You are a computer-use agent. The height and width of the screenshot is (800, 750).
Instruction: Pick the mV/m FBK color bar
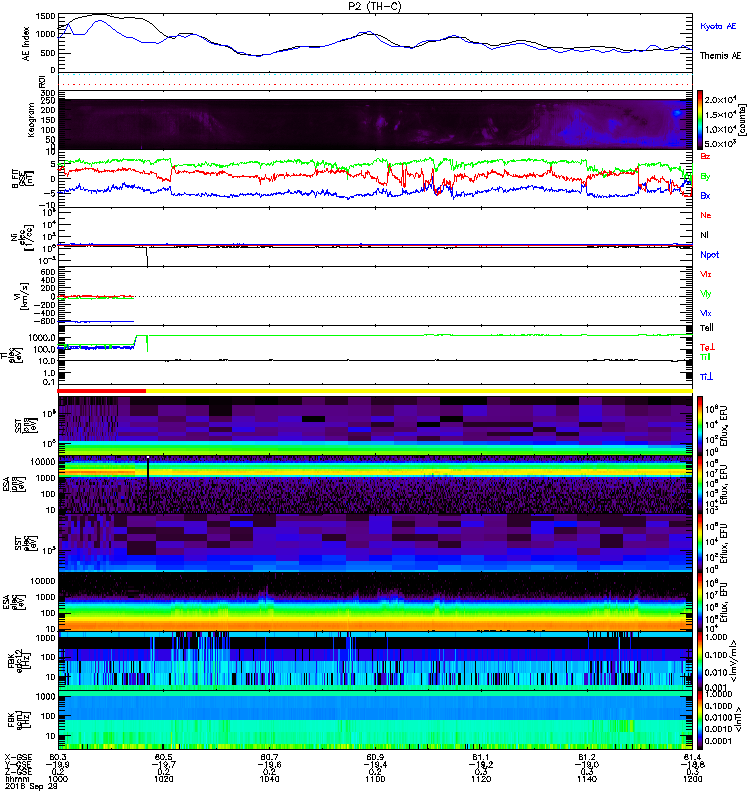700,661
